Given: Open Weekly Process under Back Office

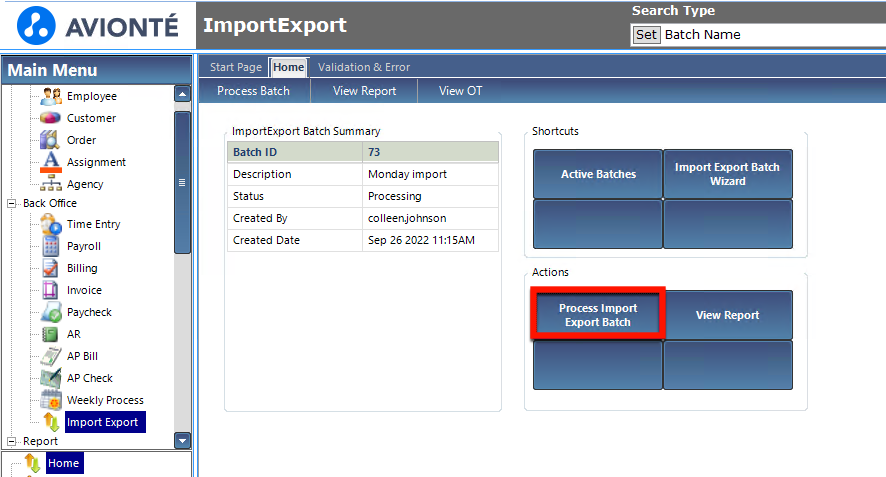Looking at the screenshot, I should [x=105, y=401].
